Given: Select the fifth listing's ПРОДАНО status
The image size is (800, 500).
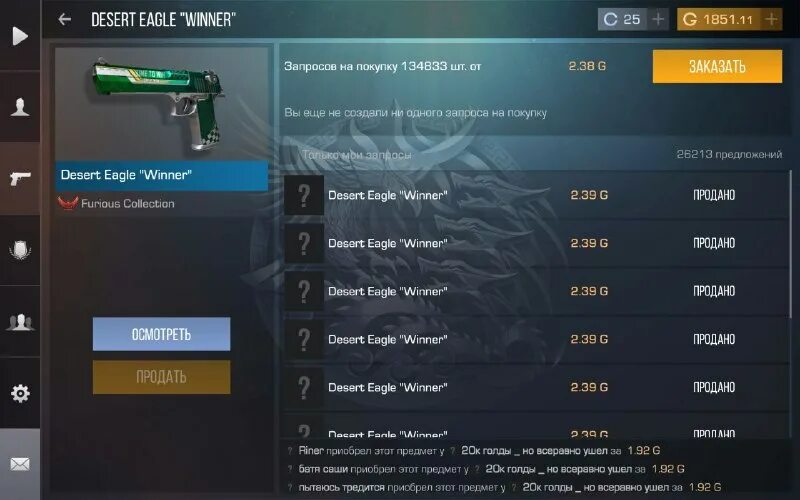Looking at the screenshot, I should coord(714,387).
